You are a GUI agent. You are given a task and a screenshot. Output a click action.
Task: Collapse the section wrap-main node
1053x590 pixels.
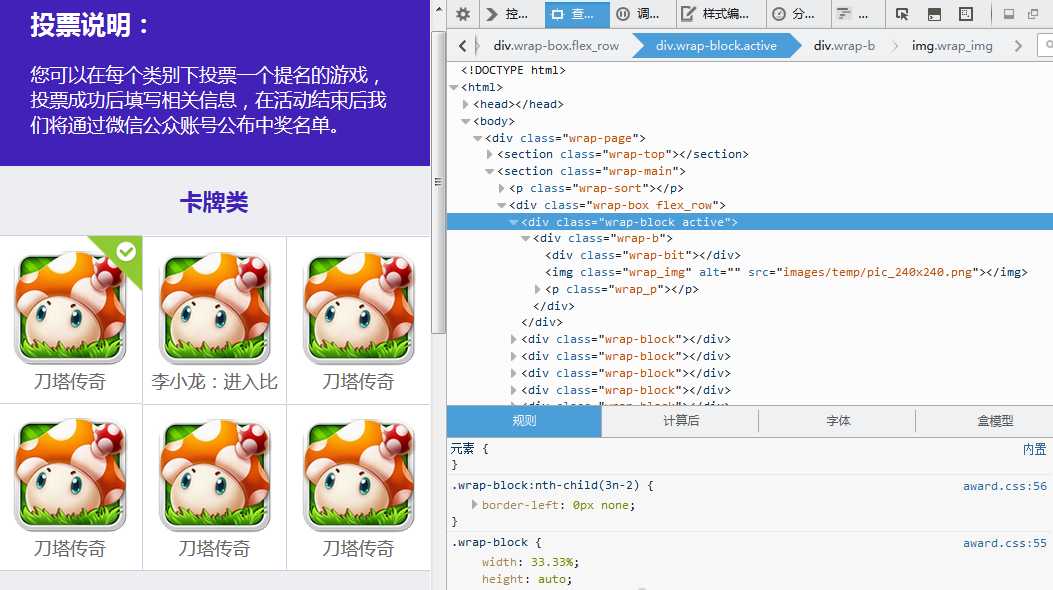click(490, 171)
